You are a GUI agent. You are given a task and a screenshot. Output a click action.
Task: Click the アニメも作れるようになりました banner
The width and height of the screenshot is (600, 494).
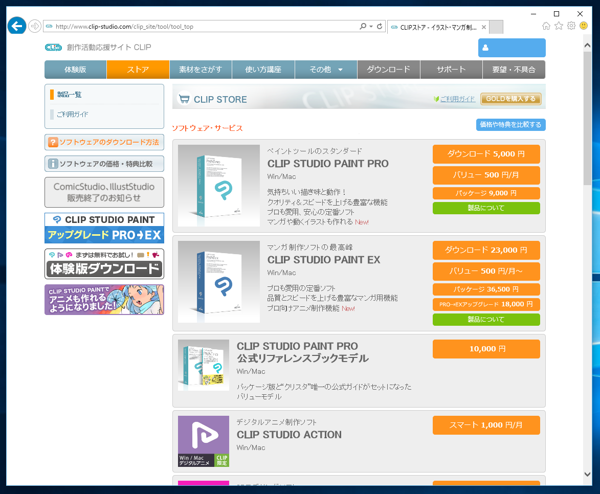(x=104, y=300)
